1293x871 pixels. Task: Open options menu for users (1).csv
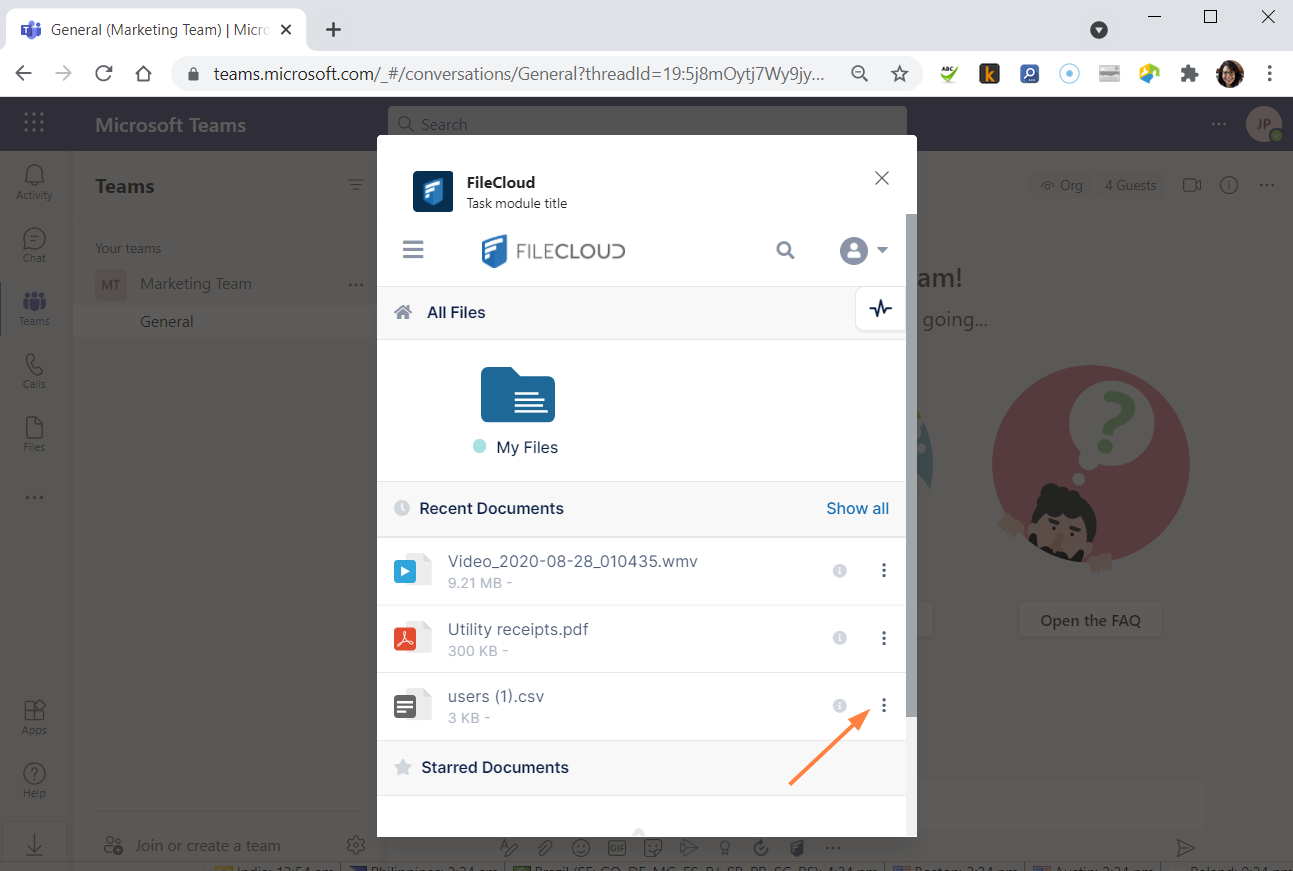[884, 705]
